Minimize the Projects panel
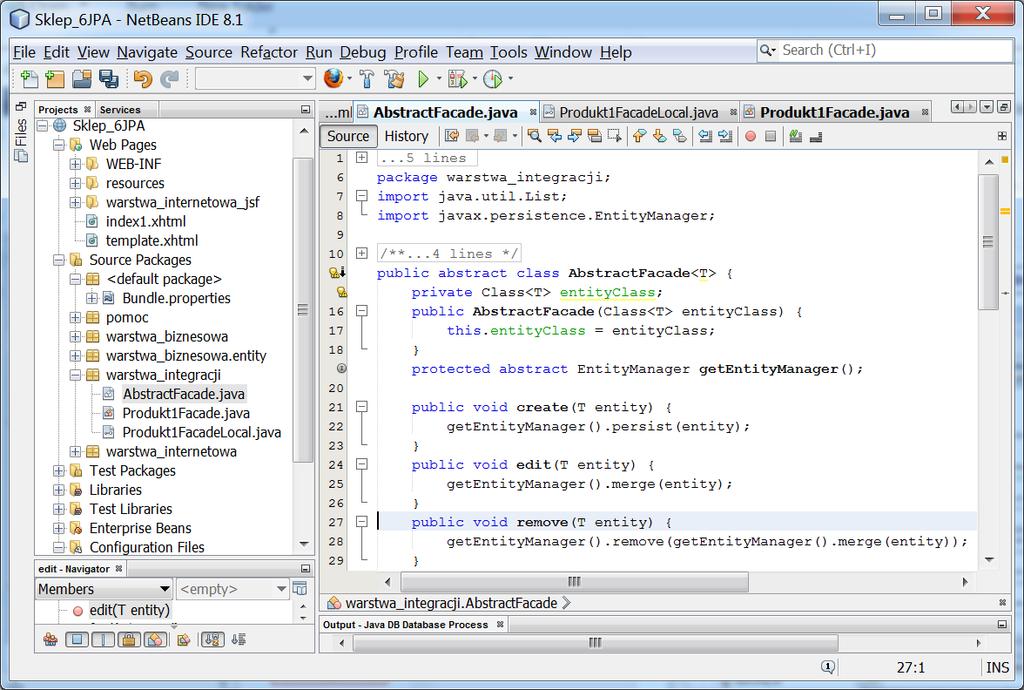 point(305,110)
